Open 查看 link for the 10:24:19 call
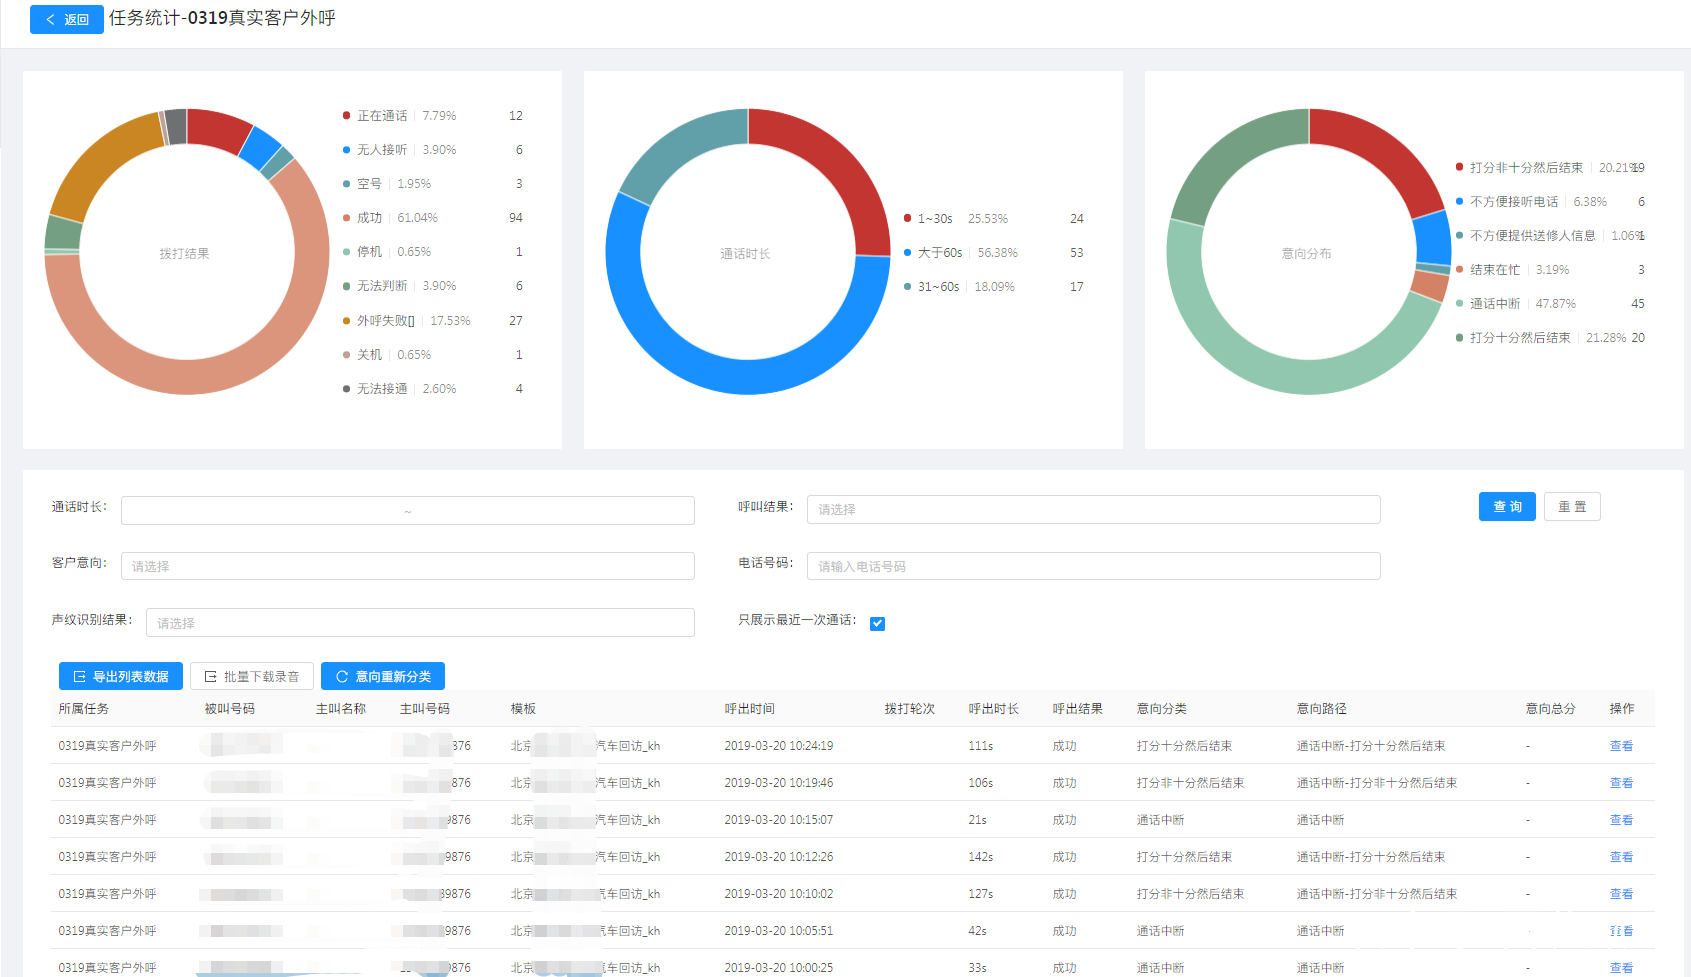The height and width of the screenshot is (977, 1691). (1621, 746)
